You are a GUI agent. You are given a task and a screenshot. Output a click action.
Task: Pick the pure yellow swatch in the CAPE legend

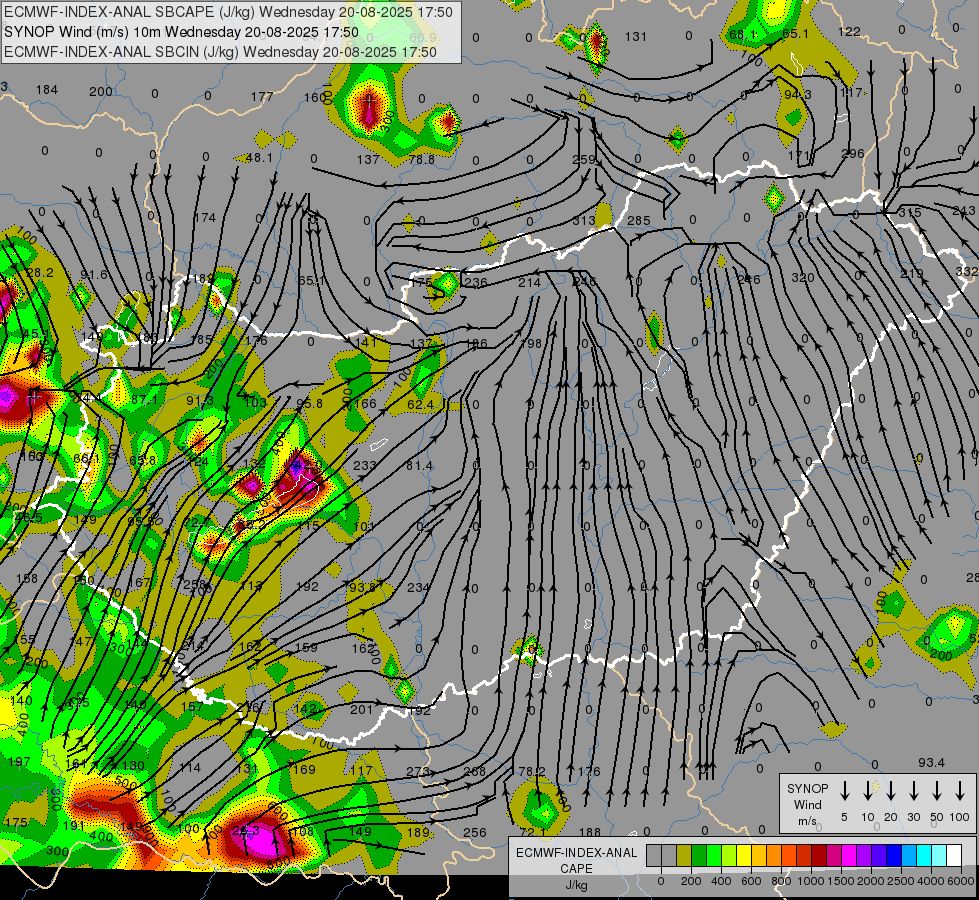[744, 856]
